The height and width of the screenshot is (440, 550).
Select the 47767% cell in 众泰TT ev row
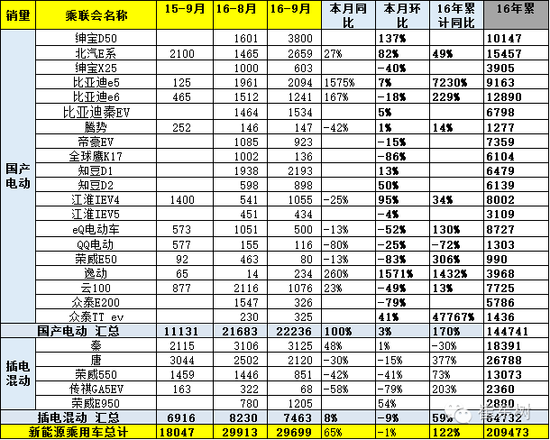tap(456, 316)
